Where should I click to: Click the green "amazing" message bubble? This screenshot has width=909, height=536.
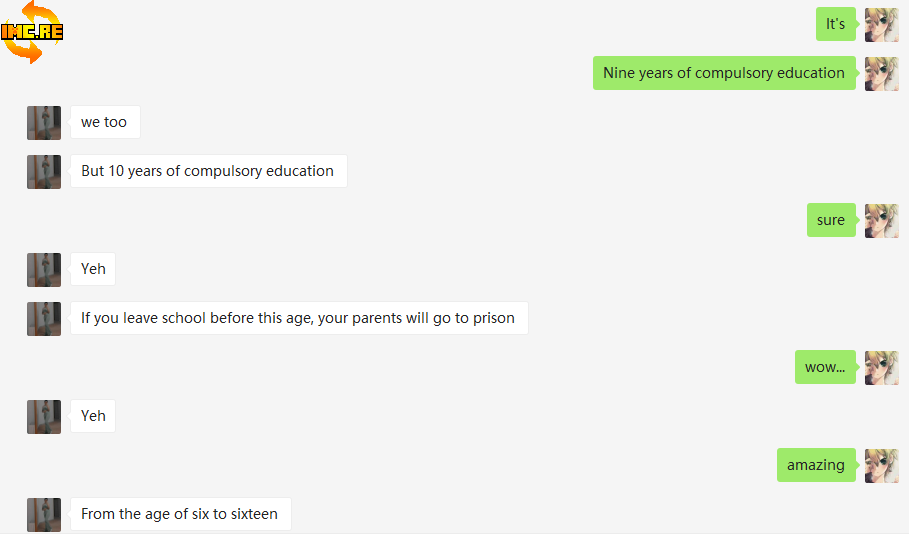pos(815,466)
